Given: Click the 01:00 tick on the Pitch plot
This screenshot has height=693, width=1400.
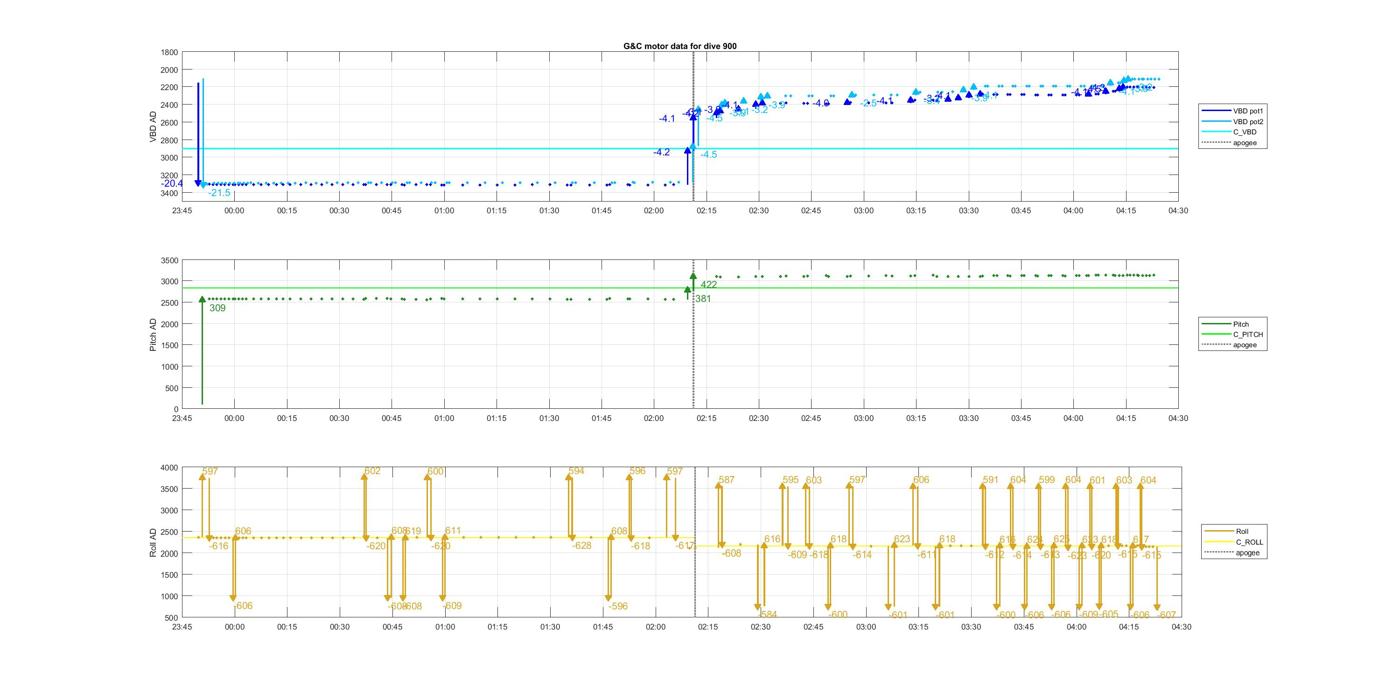Looking at the screenshot, I should 444,418.
